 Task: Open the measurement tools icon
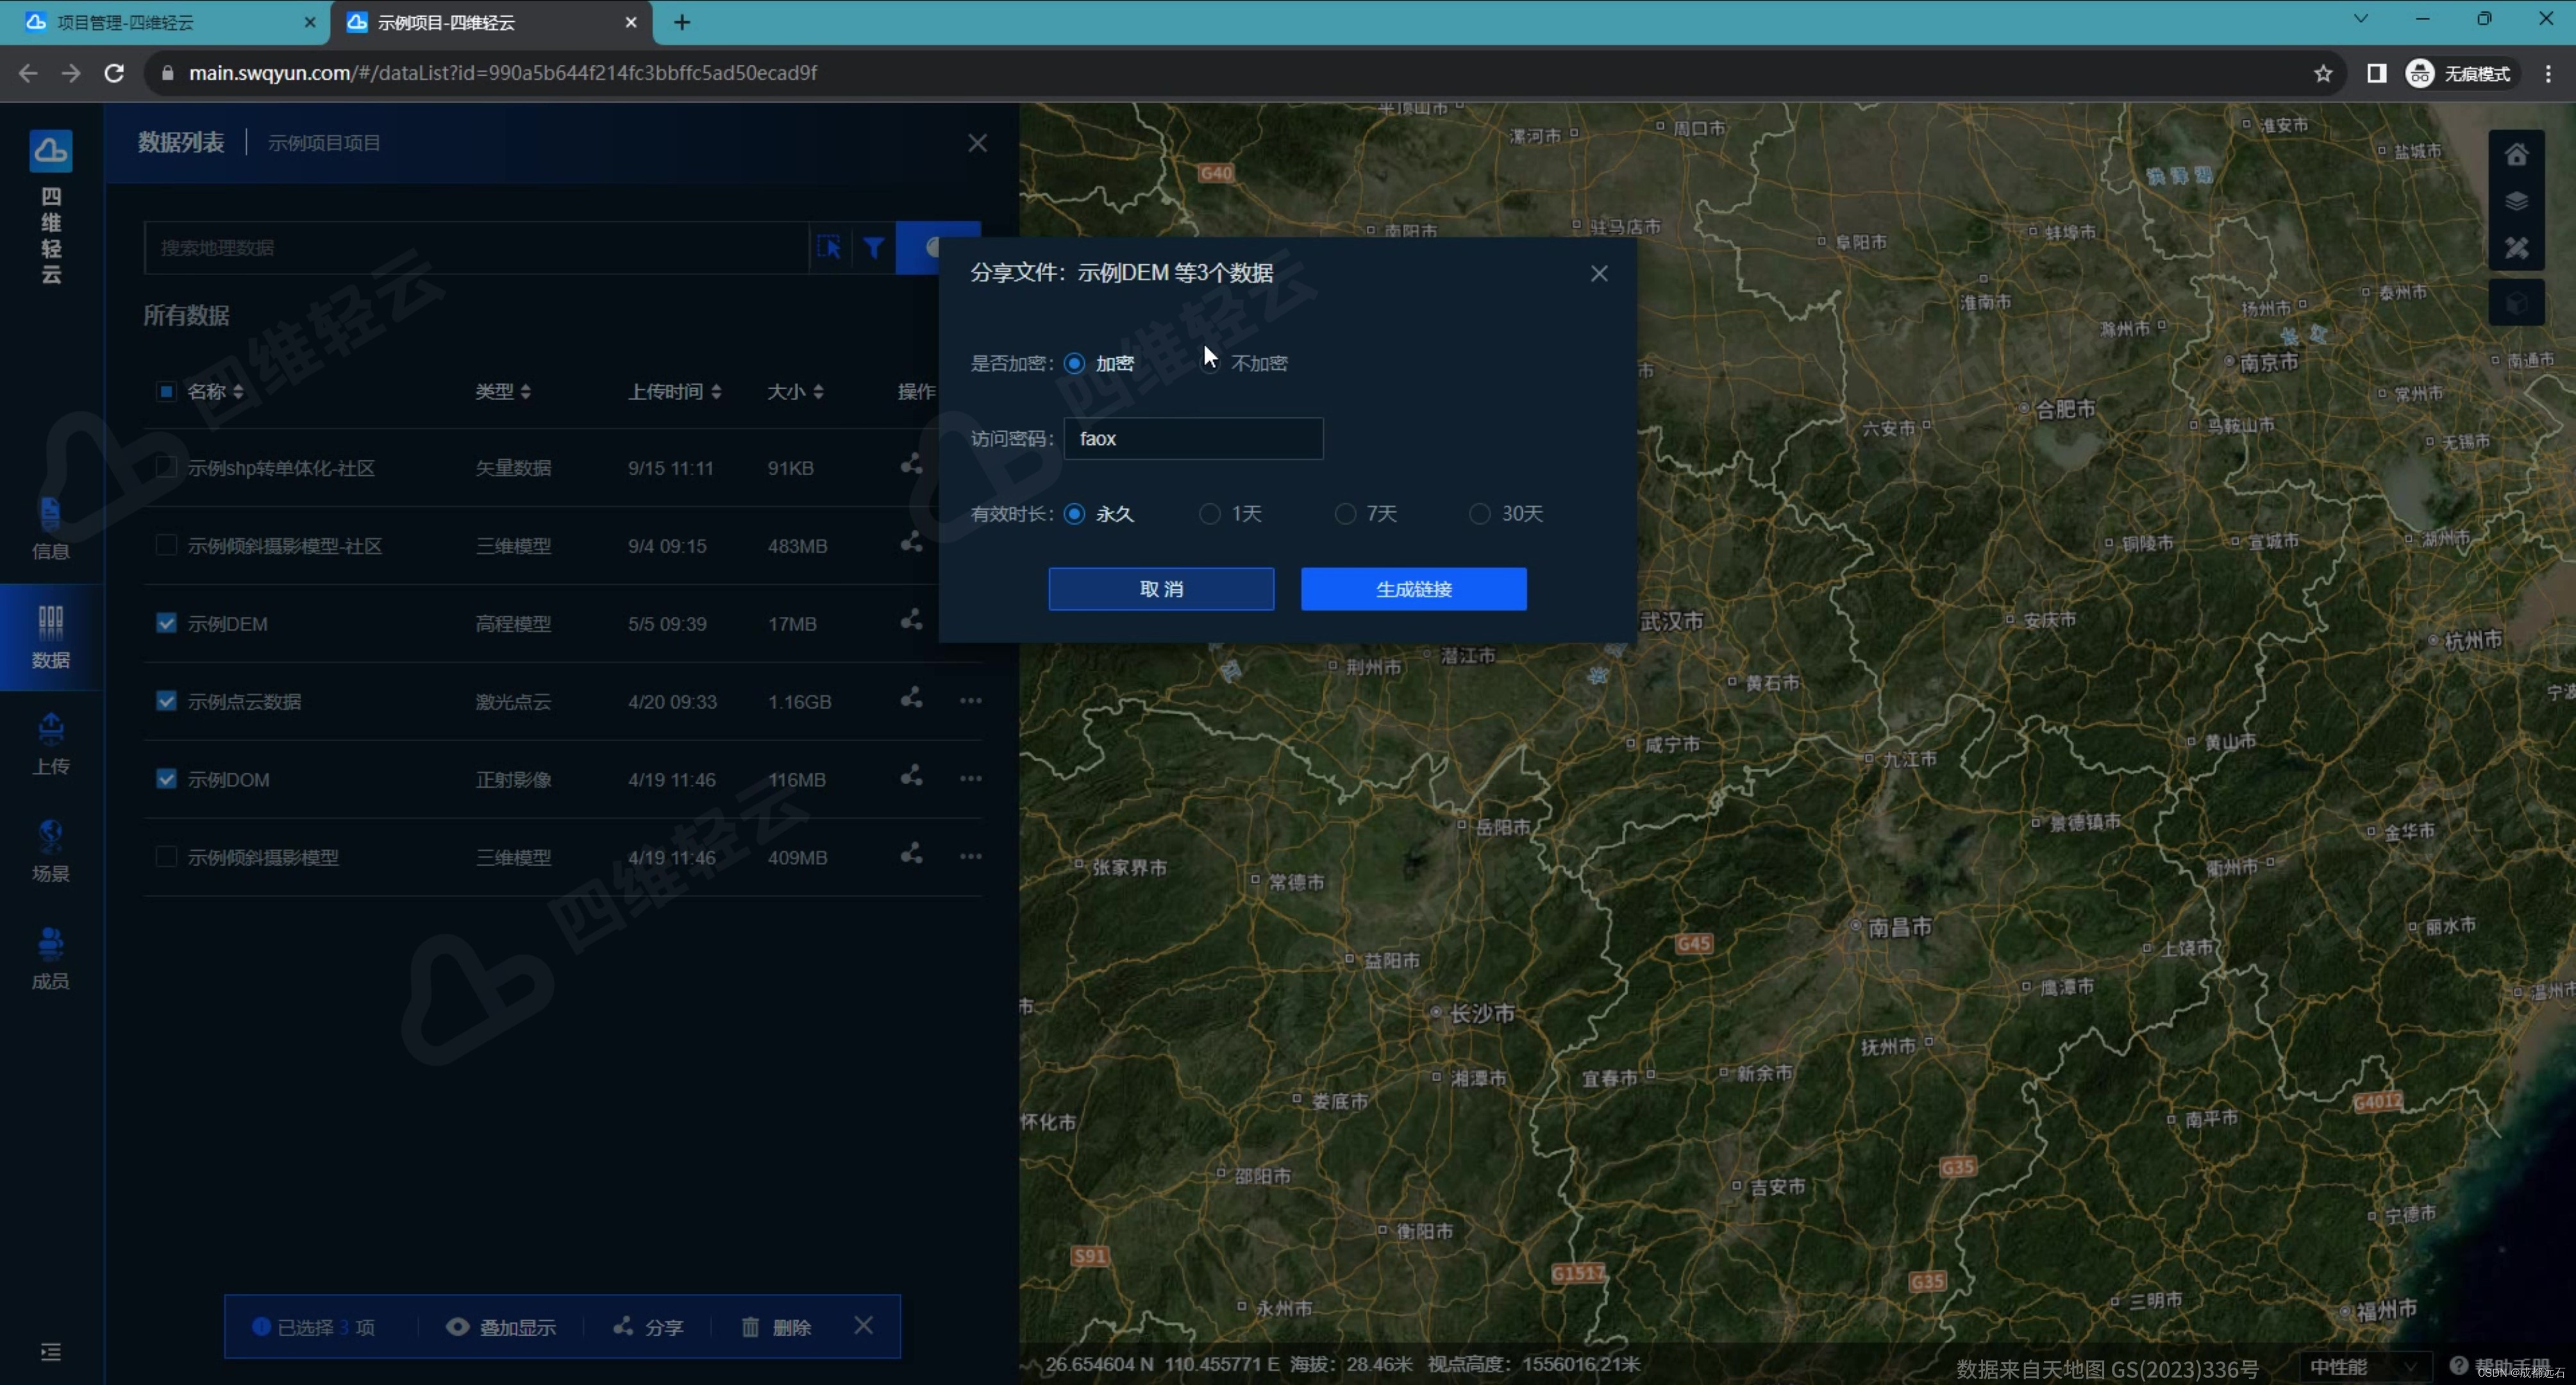pos(2516,247)
